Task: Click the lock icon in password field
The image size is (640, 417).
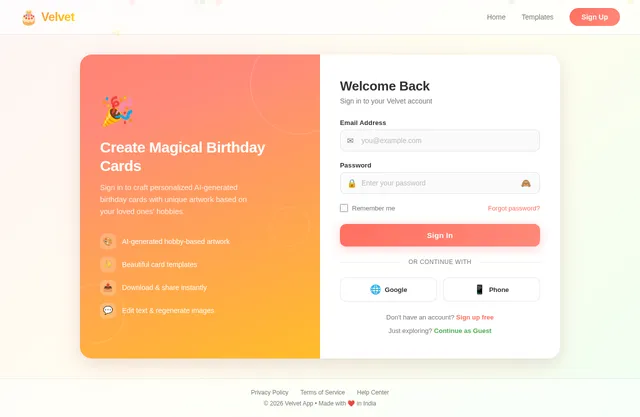Action: (x=351, y=183)
